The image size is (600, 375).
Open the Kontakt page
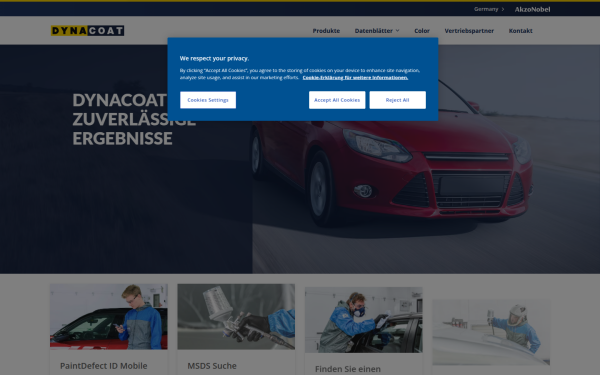tap(520, 31)
